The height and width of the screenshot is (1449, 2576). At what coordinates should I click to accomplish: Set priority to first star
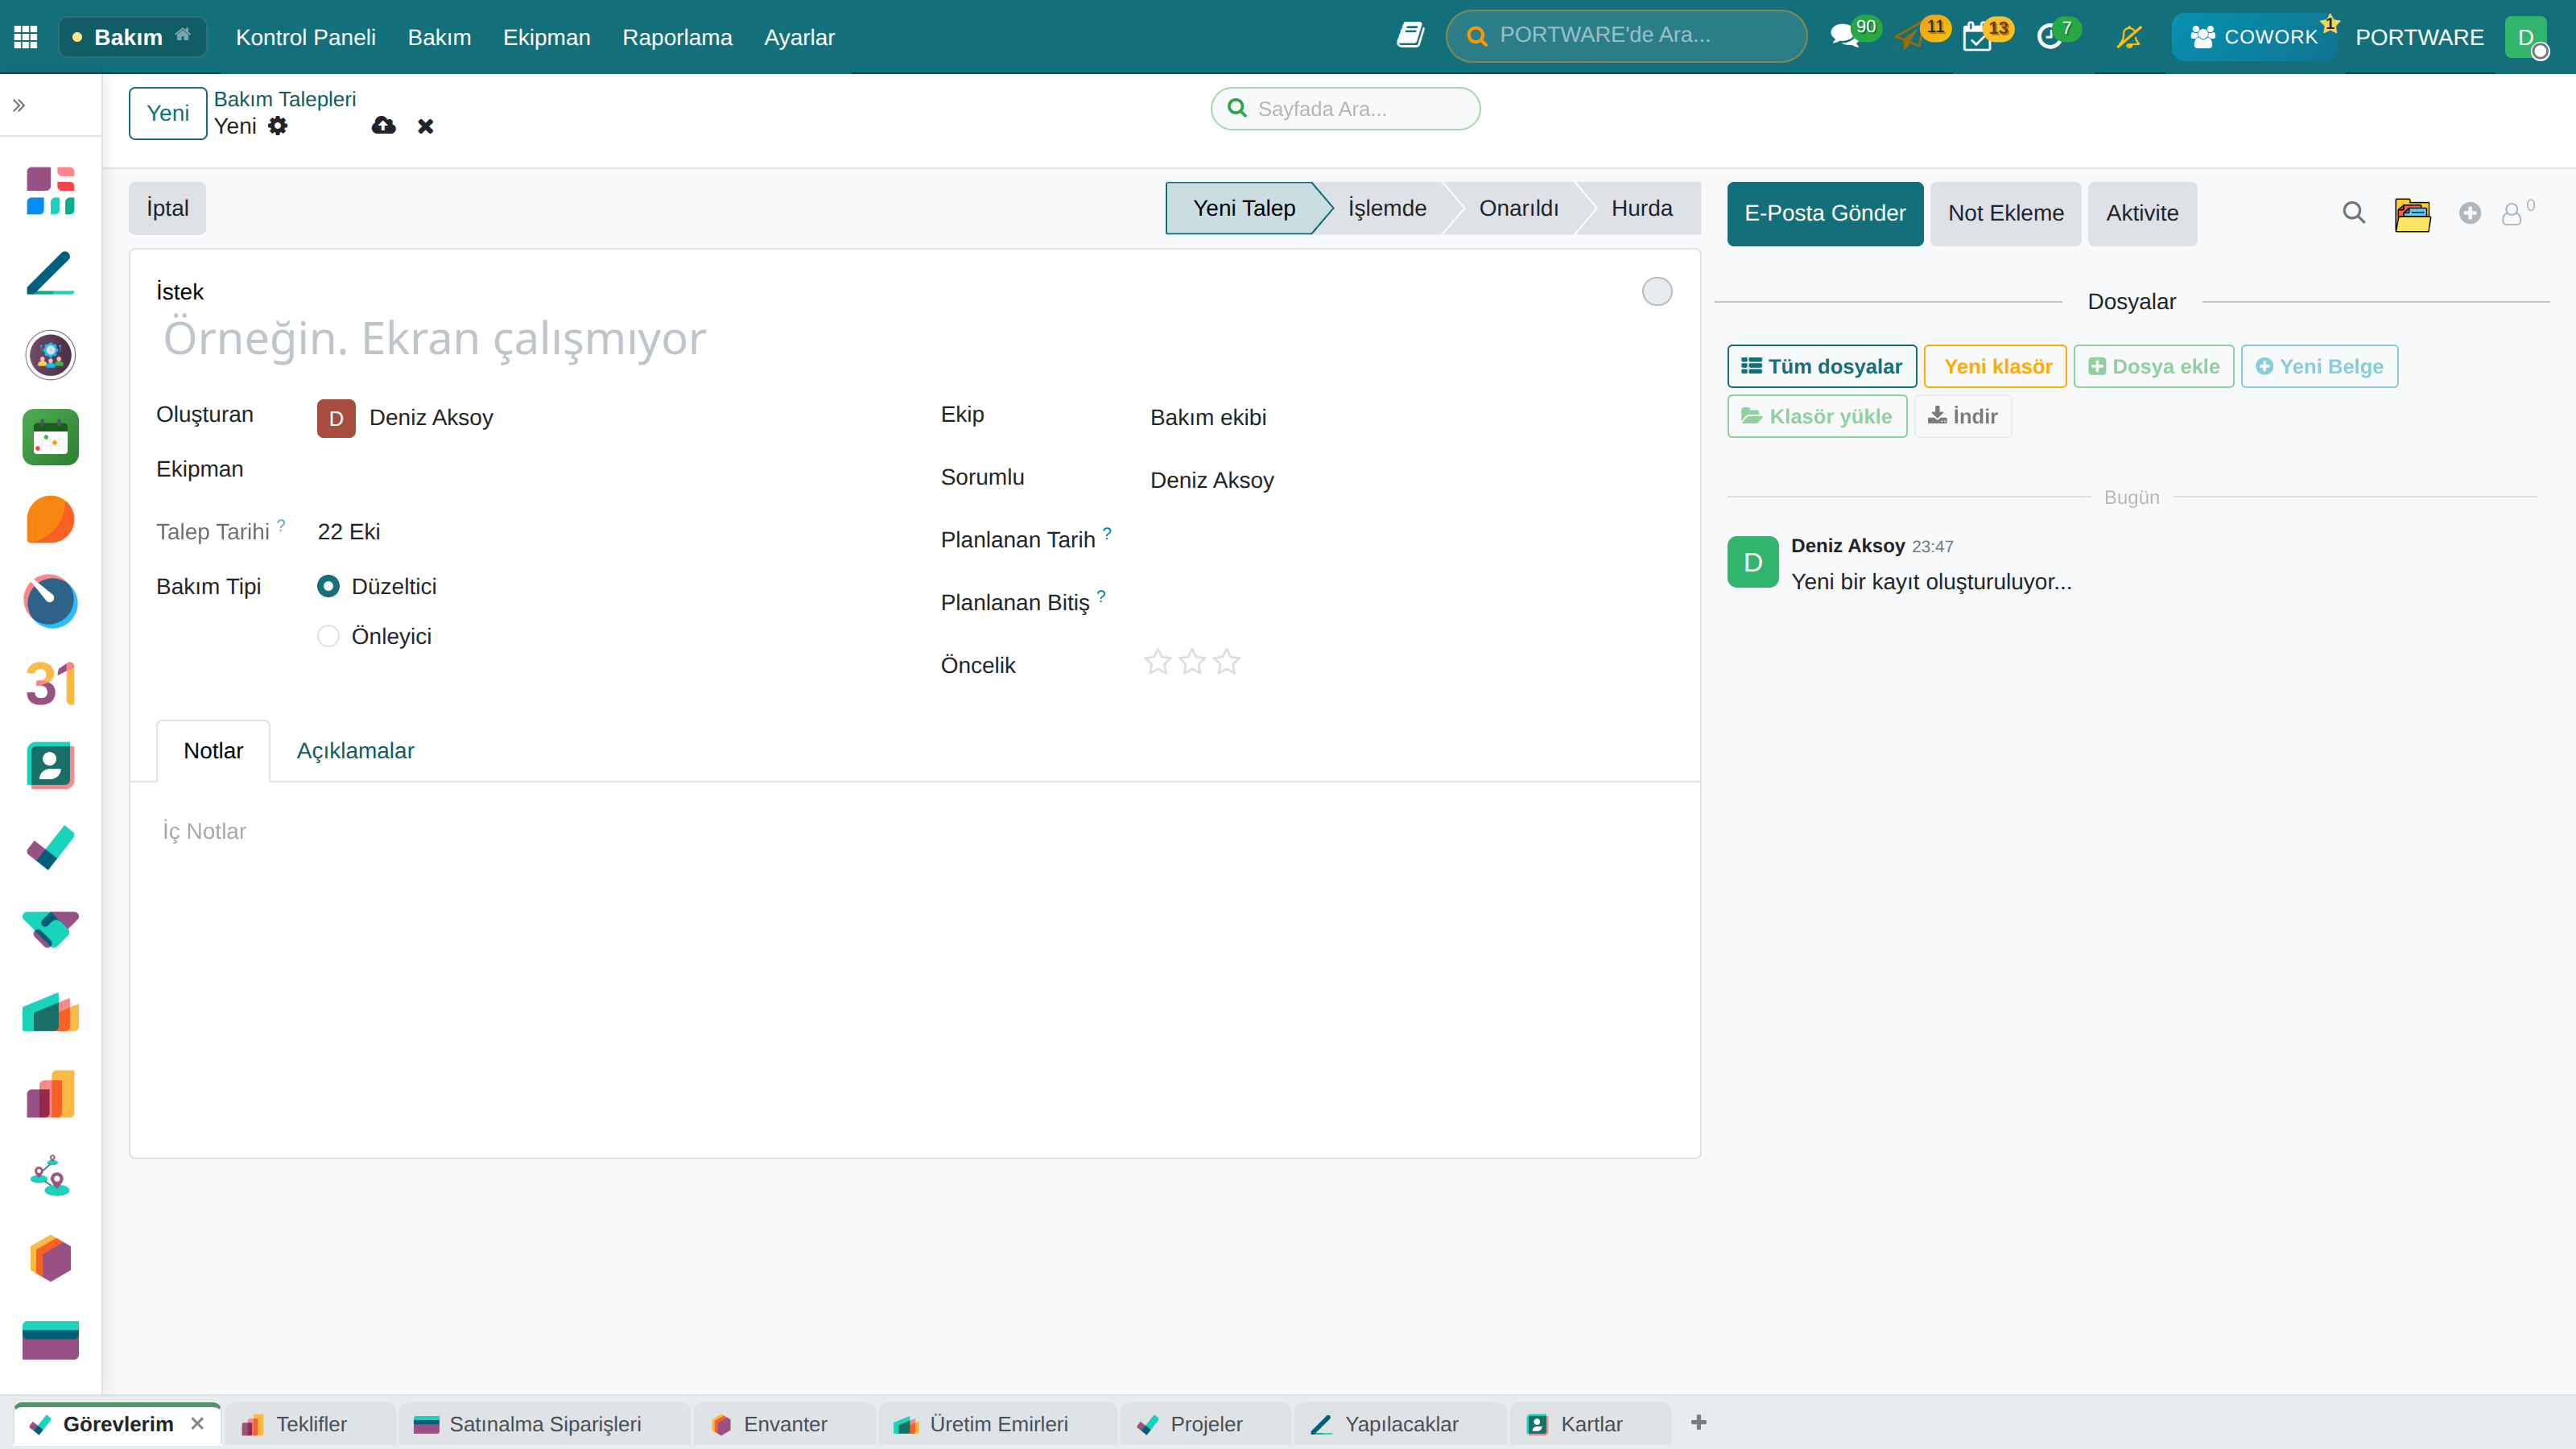[1157, 662]
